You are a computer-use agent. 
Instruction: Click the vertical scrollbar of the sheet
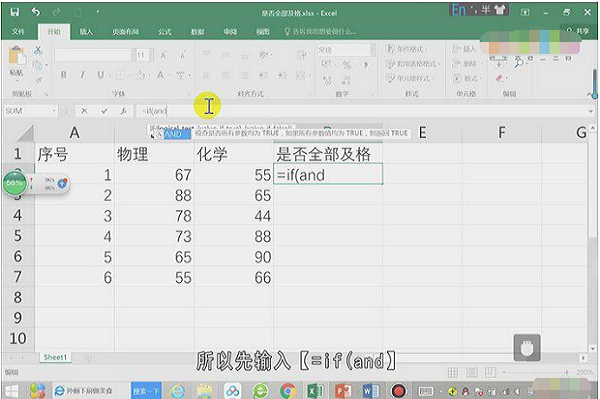coord(592,237)
